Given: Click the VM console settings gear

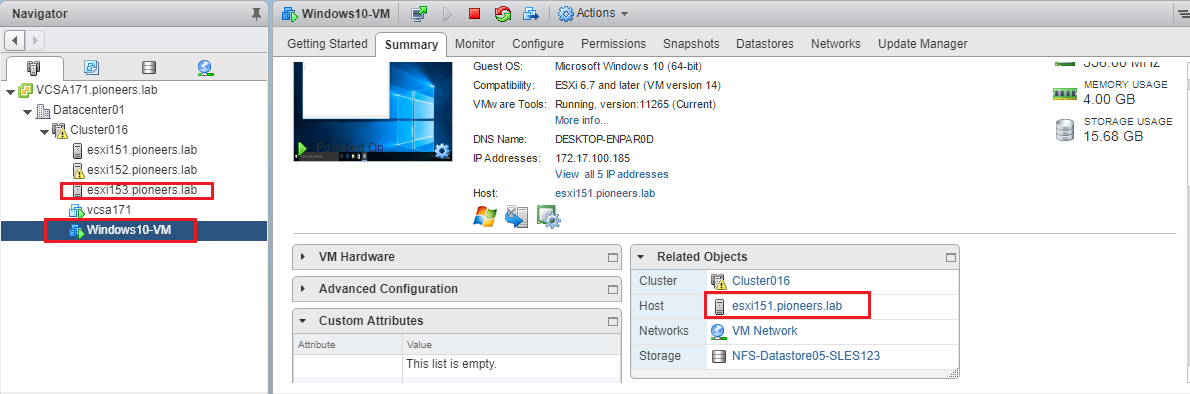Looking at the screenshot, I should (x=442, y=150).
